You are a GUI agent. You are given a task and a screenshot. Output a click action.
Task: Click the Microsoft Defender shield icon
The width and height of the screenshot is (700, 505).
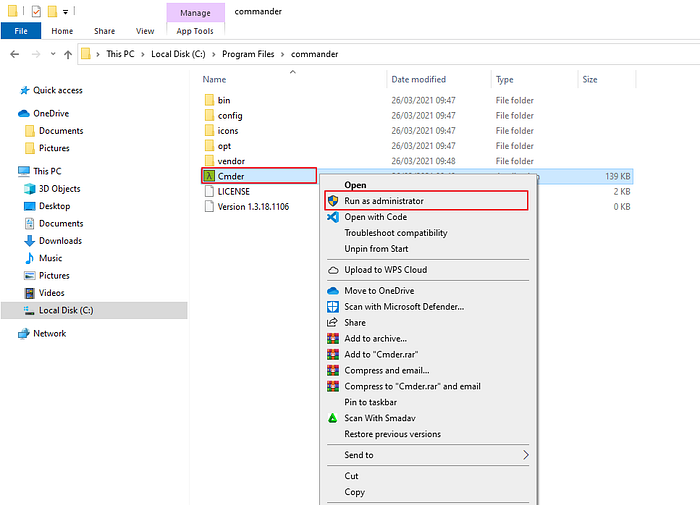click(333, 307)
